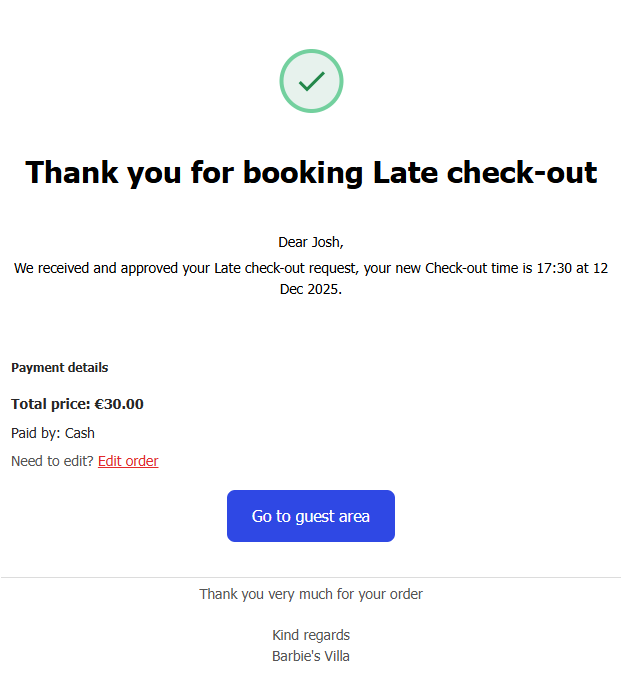
Task: Click the word 'Cash' payment method
Action: click(x=80, y=433)
